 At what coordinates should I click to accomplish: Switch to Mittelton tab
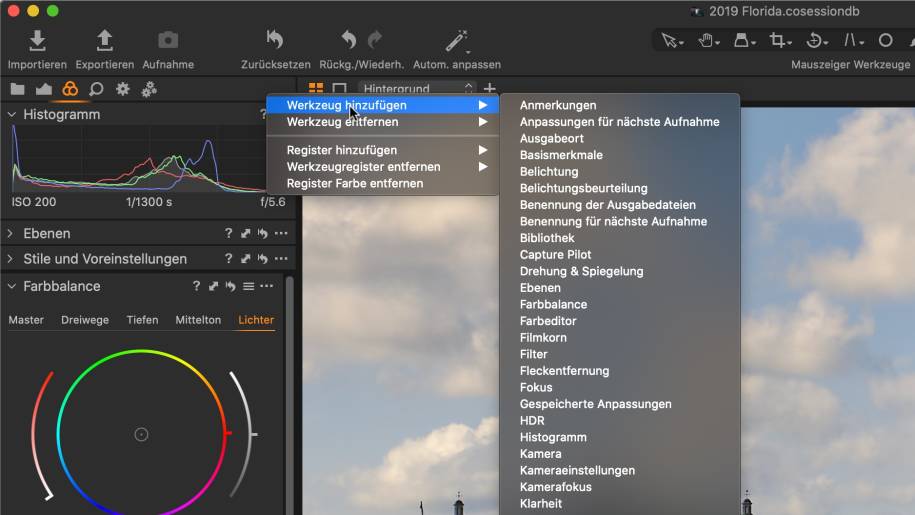pos(198,320)
